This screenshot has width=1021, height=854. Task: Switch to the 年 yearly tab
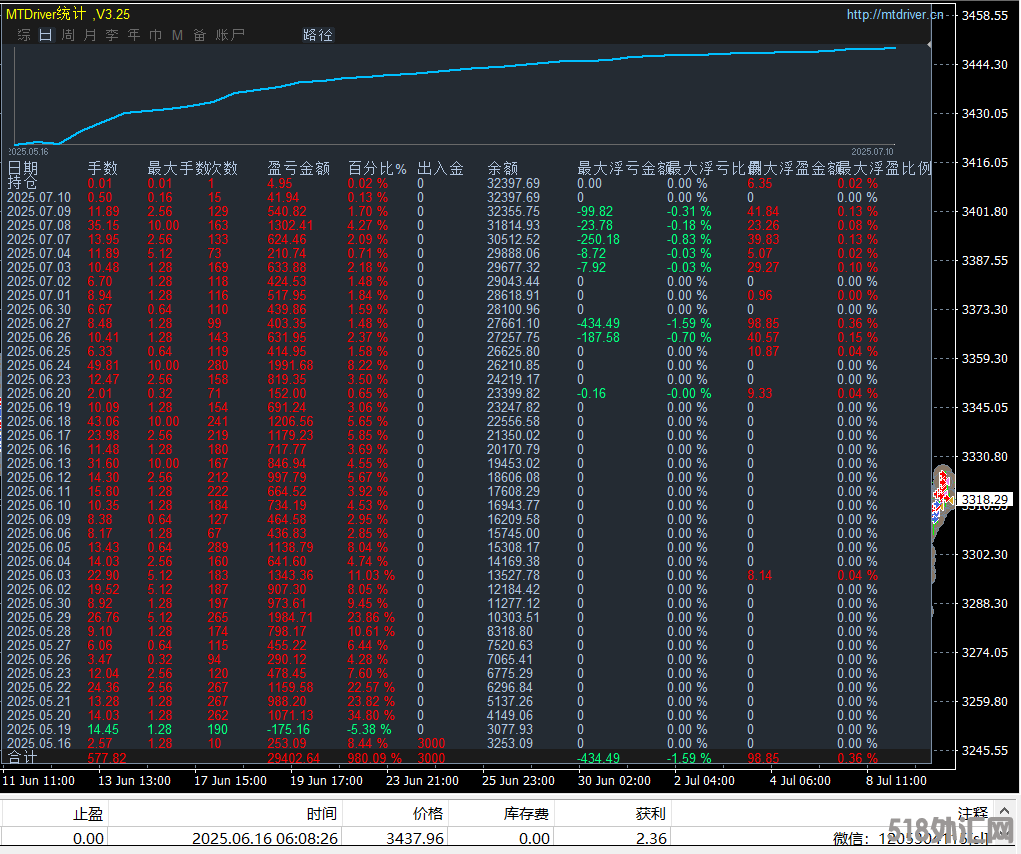tap(134, 34)
